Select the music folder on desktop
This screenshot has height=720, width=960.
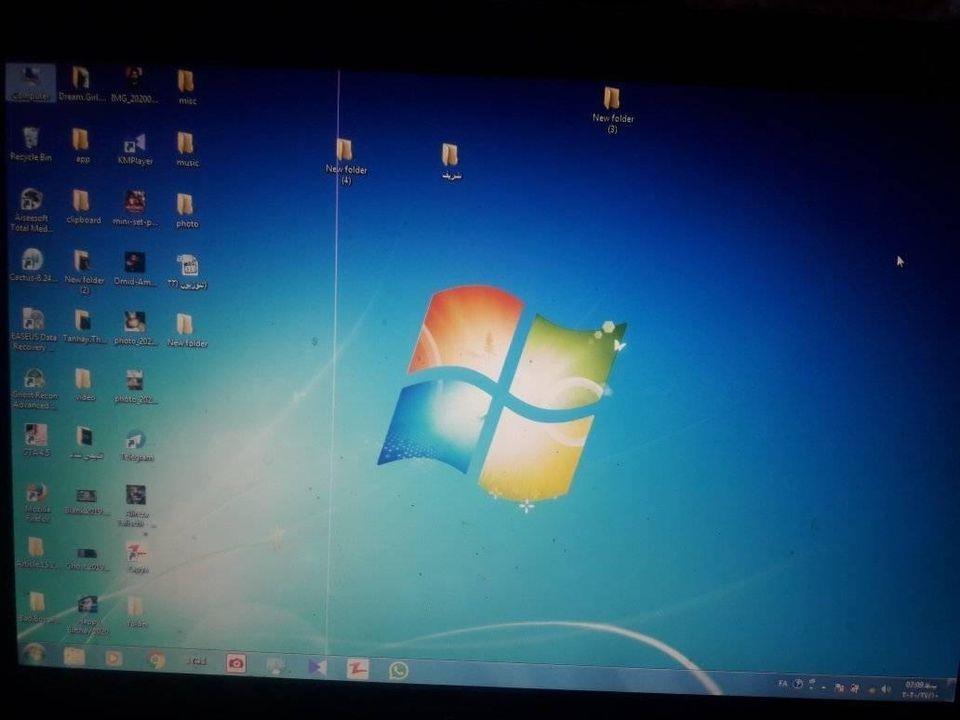[187, 149]
